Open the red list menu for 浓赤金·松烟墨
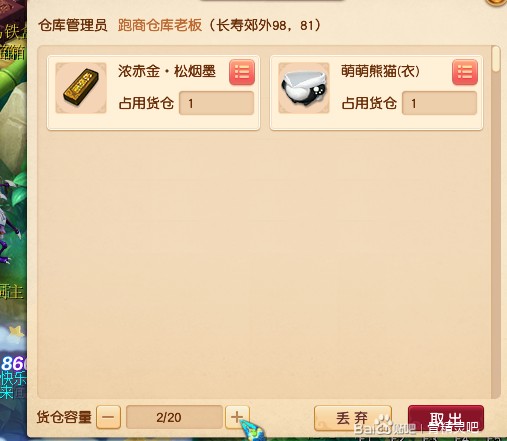Viewport: 507px width, 441px height. (242, 72)
